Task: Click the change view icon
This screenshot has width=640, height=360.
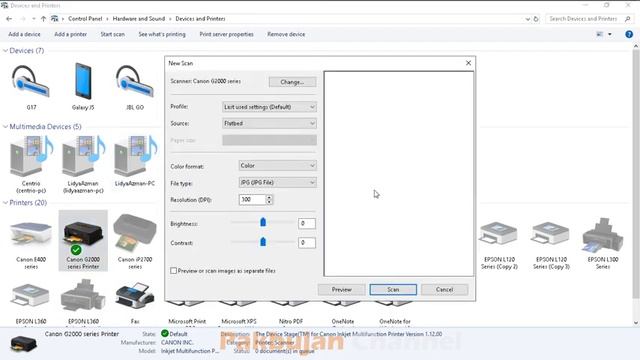Action: point(600,34)
